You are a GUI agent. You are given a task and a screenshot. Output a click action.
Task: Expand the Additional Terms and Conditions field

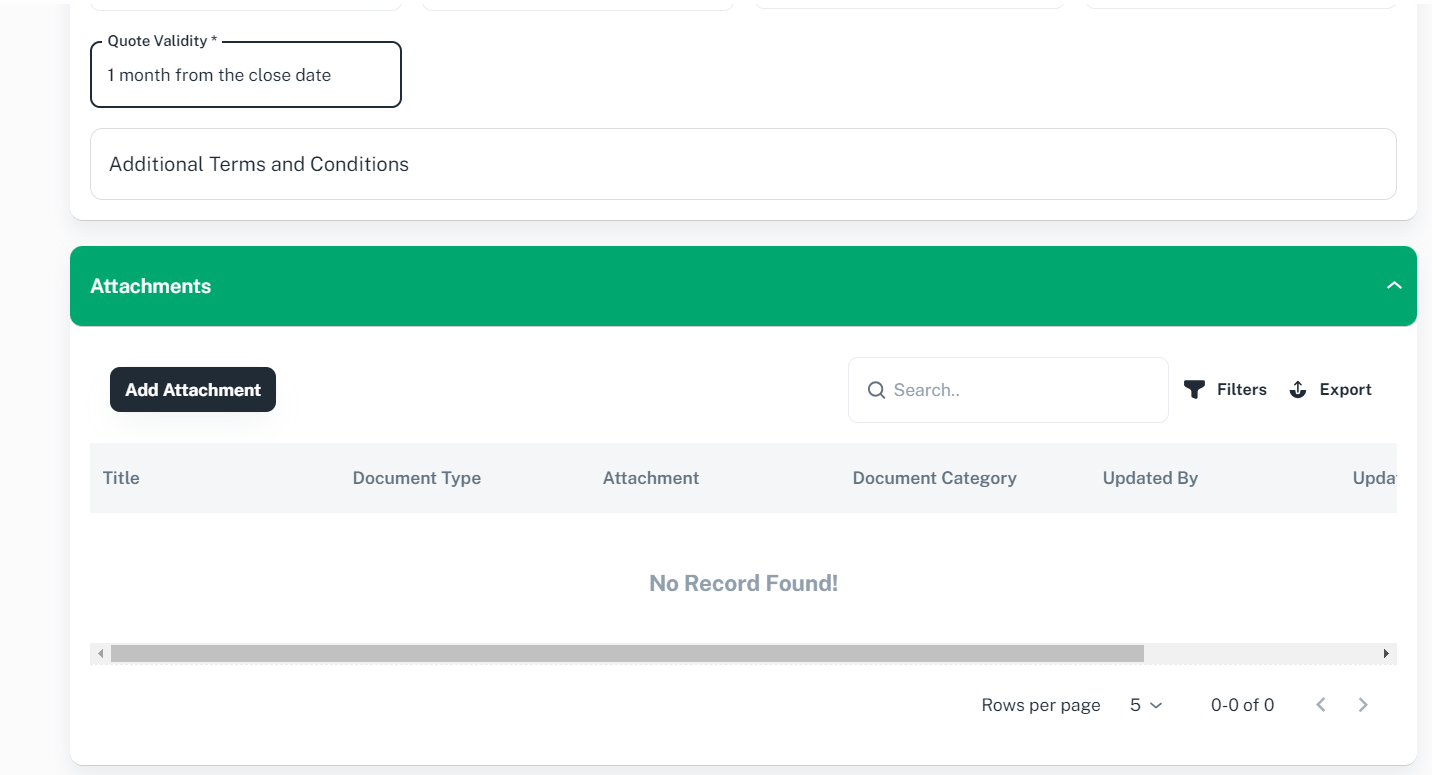pyautogui.click(x=742, y=164)
